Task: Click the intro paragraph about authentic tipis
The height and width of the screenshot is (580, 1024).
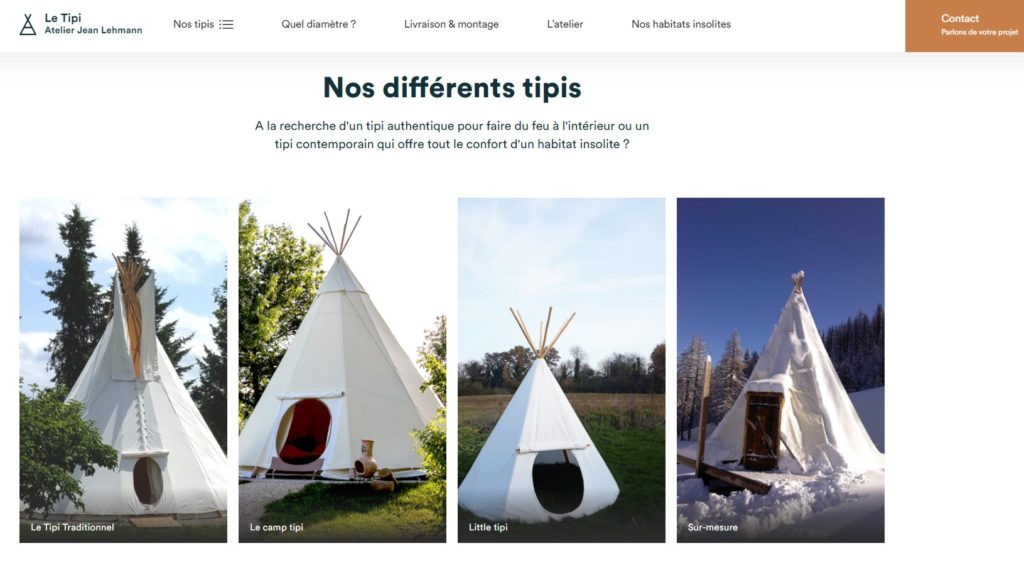Action: click(x=452, y=135)
